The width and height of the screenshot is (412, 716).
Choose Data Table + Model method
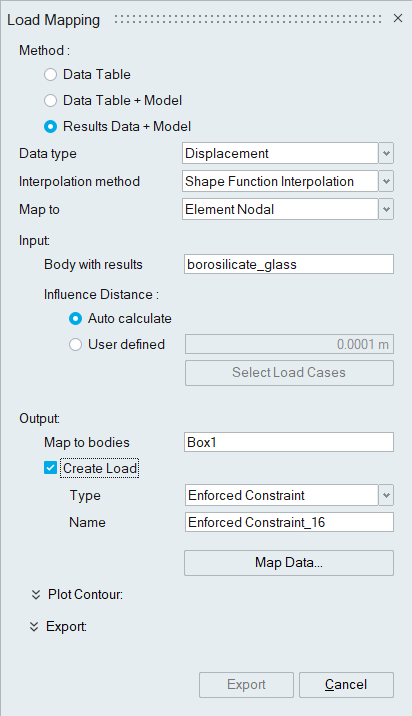click(x=50, y=100)
